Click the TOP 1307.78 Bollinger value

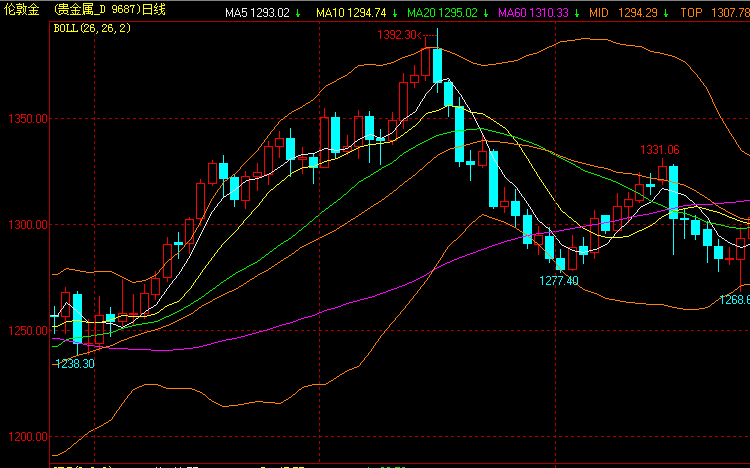pyautogui.click(x=715, y=13)
